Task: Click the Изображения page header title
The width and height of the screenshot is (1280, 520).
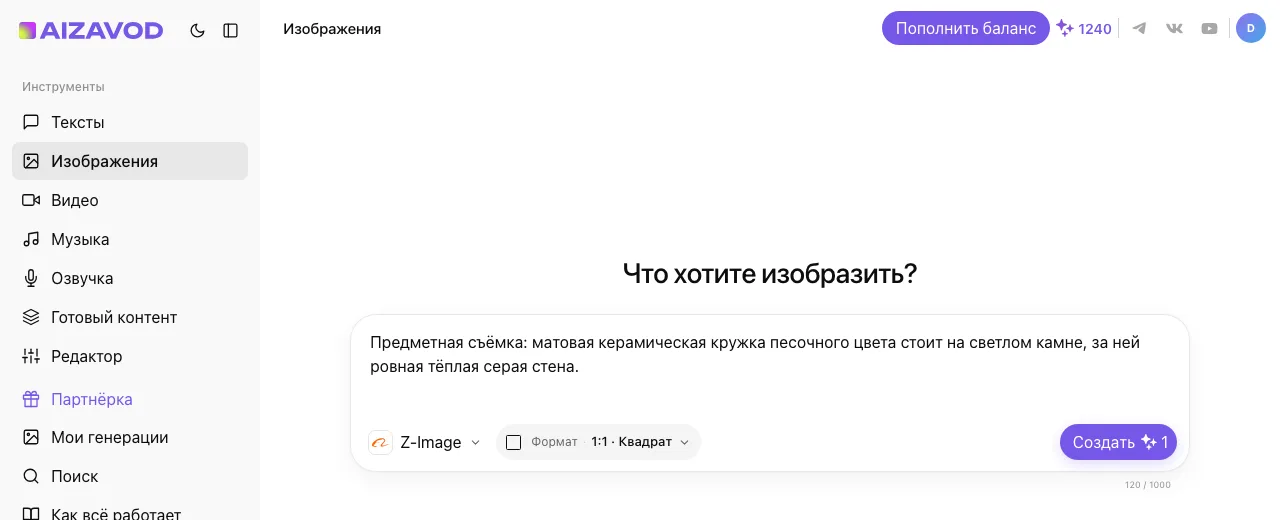Action: [x=332, y=29]
